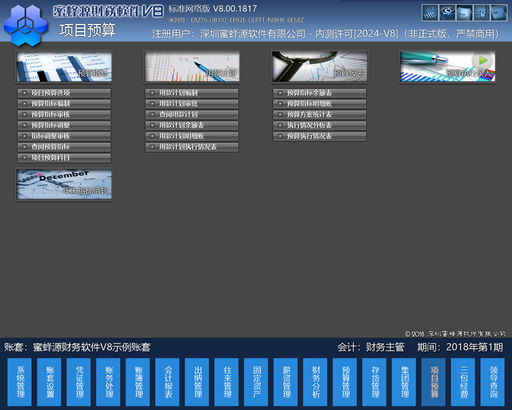
Task: Open 用款计划执行情况表
Action: point(192,147)
